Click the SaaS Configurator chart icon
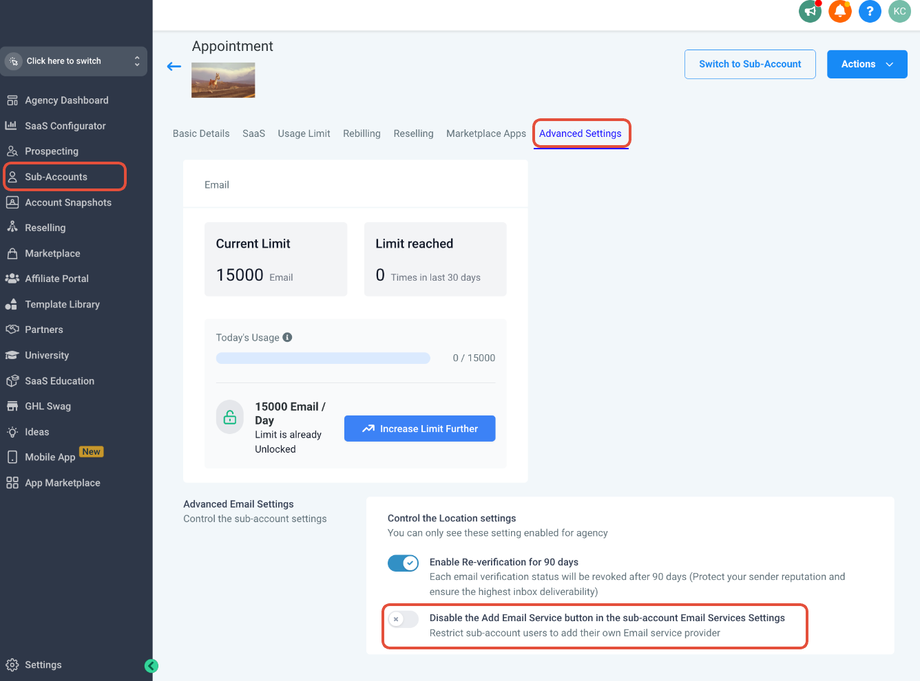 tap(12, 126)
